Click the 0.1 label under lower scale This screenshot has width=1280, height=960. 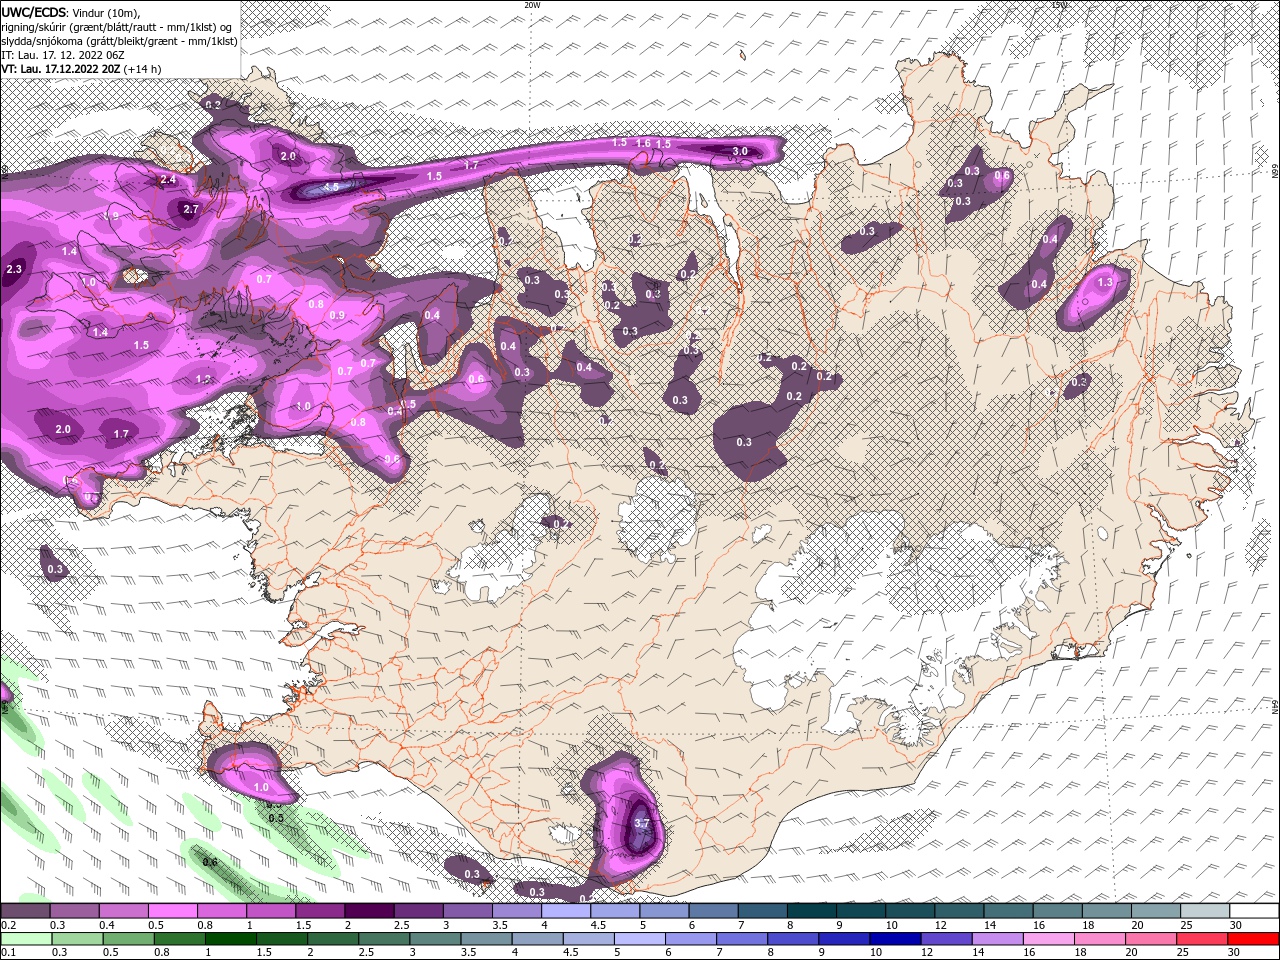9,953
